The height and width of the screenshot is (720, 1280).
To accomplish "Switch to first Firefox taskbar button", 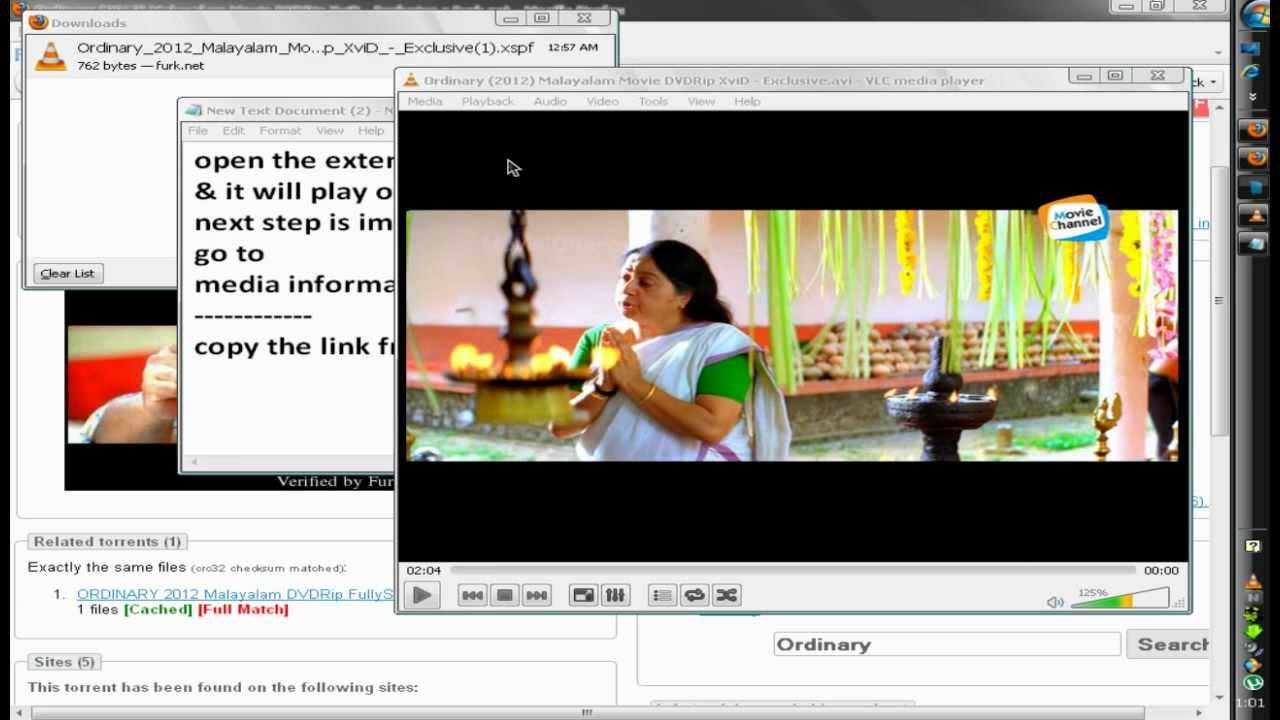I will (x=1254, y=130).
